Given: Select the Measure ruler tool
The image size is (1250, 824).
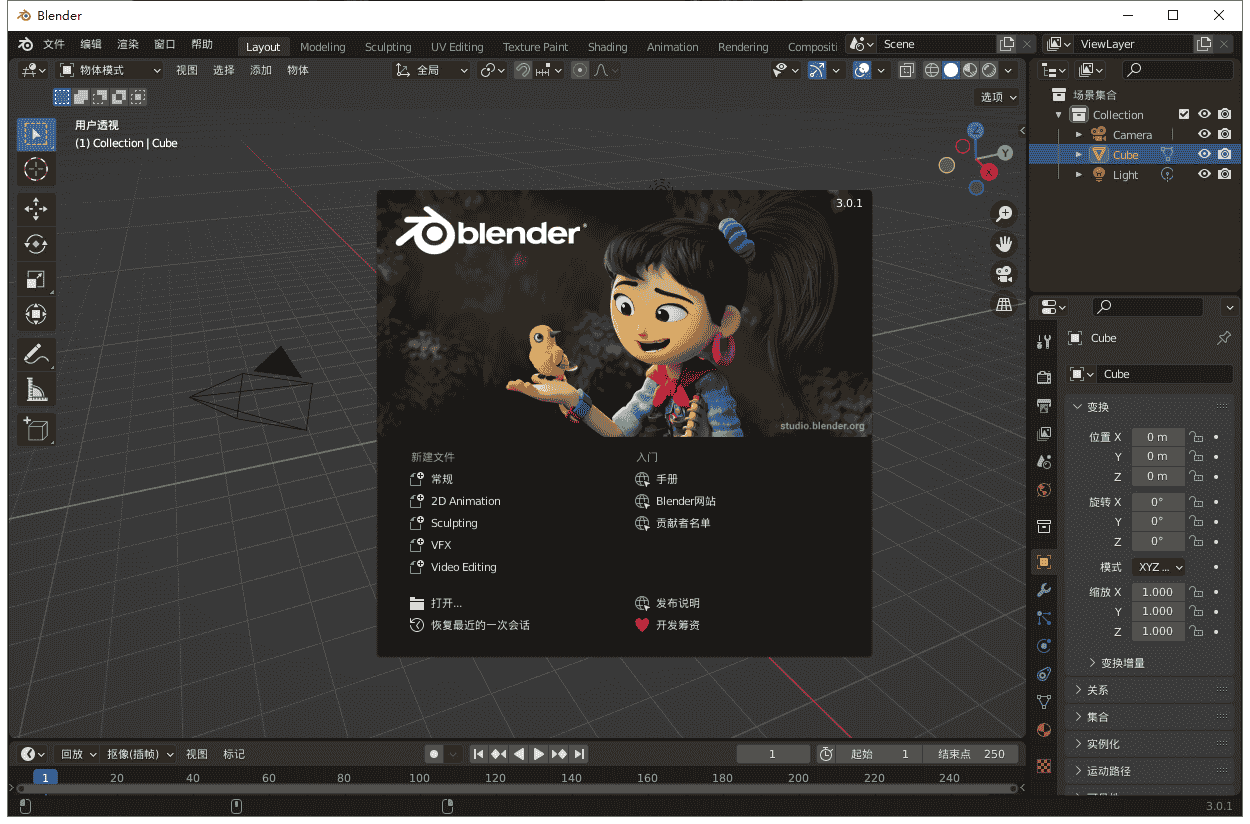Looking at the screenshot, I should click(36, 389).
